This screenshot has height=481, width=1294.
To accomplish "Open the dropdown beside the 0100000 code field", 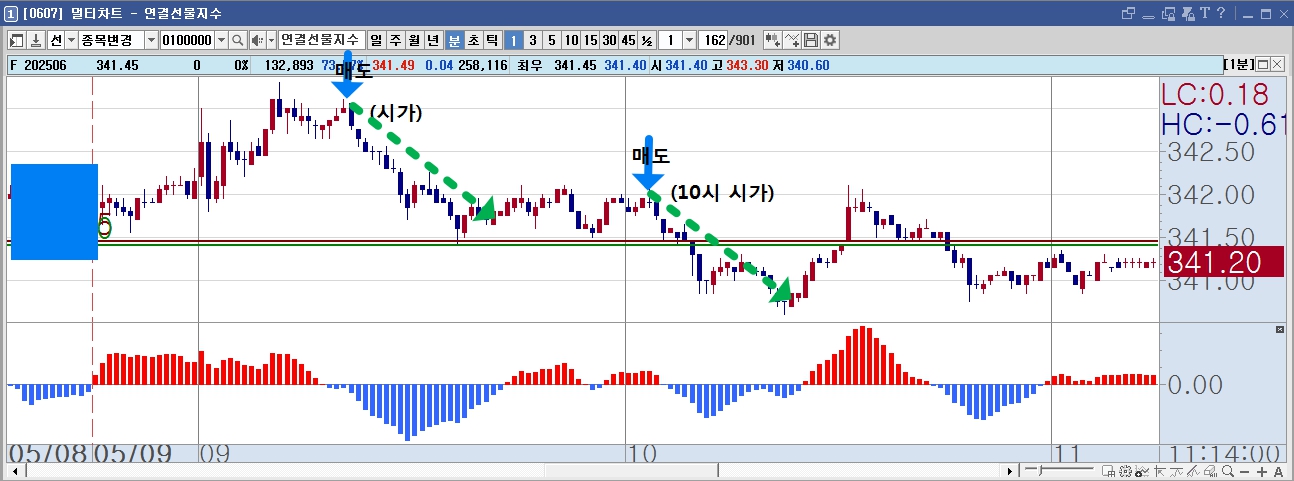I will point(221,40).
